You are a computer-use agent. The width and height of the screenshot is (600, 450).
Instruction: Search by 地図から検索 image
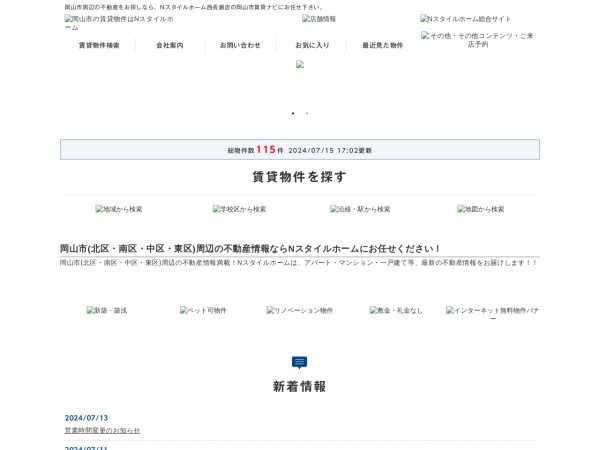(x=480, y=209)
